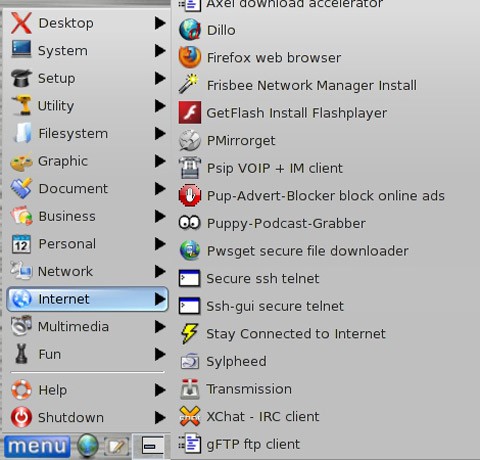Expand the Shutdown submenu arrow
The height and width of the screenshot is (460, 480).
[x=160, y=417]
